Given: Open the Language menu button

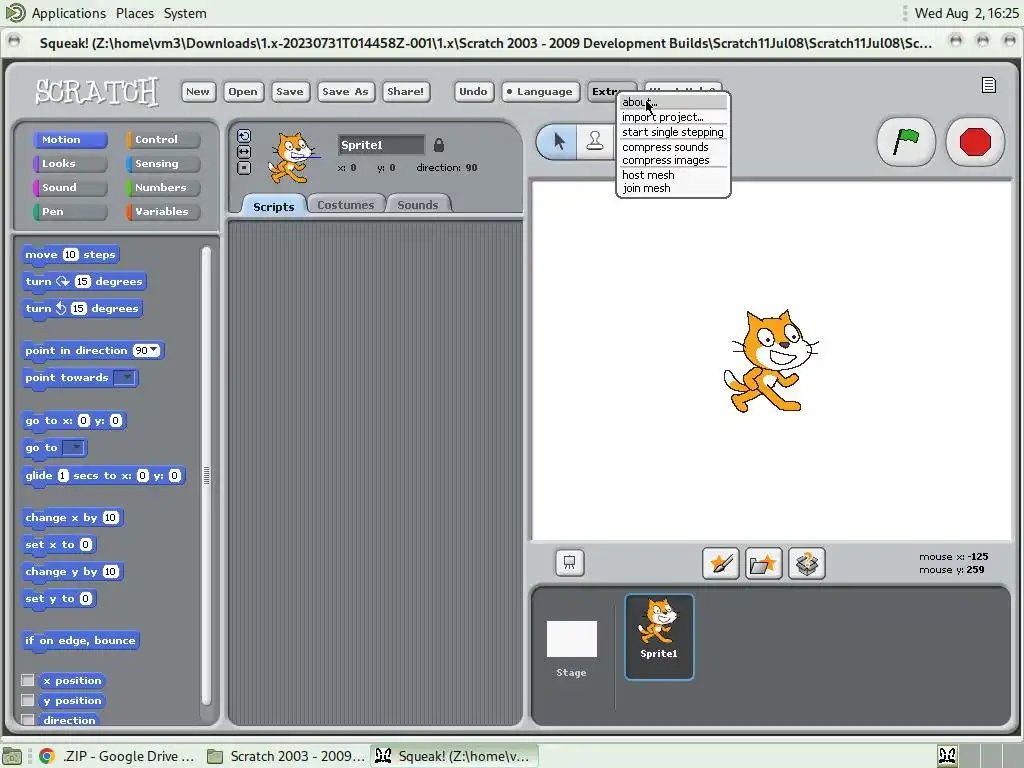Looking at the screenshot, I should click(x=539, y=91).
